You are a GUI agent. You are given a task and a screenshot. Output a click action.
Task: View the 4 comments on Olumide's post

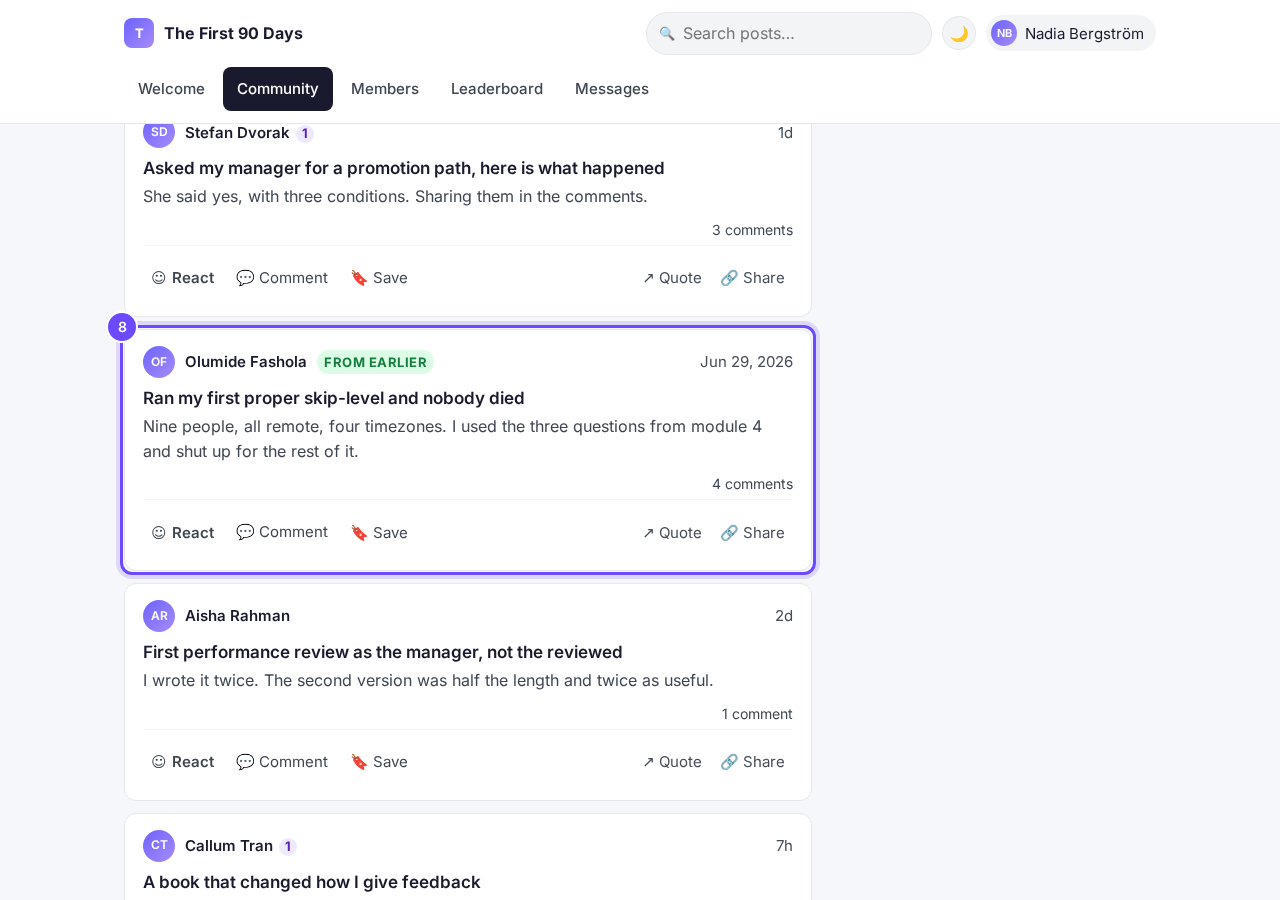click(752, 484)
